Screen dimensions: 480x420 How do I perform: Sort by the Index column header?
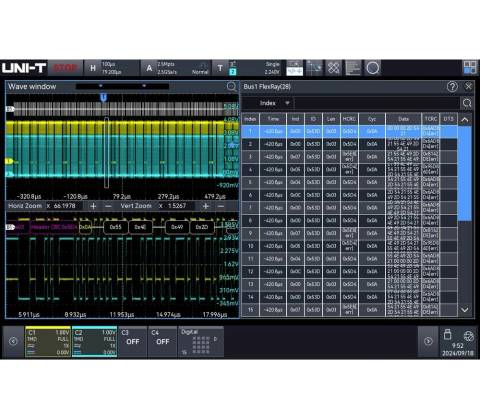pos(250,119)
